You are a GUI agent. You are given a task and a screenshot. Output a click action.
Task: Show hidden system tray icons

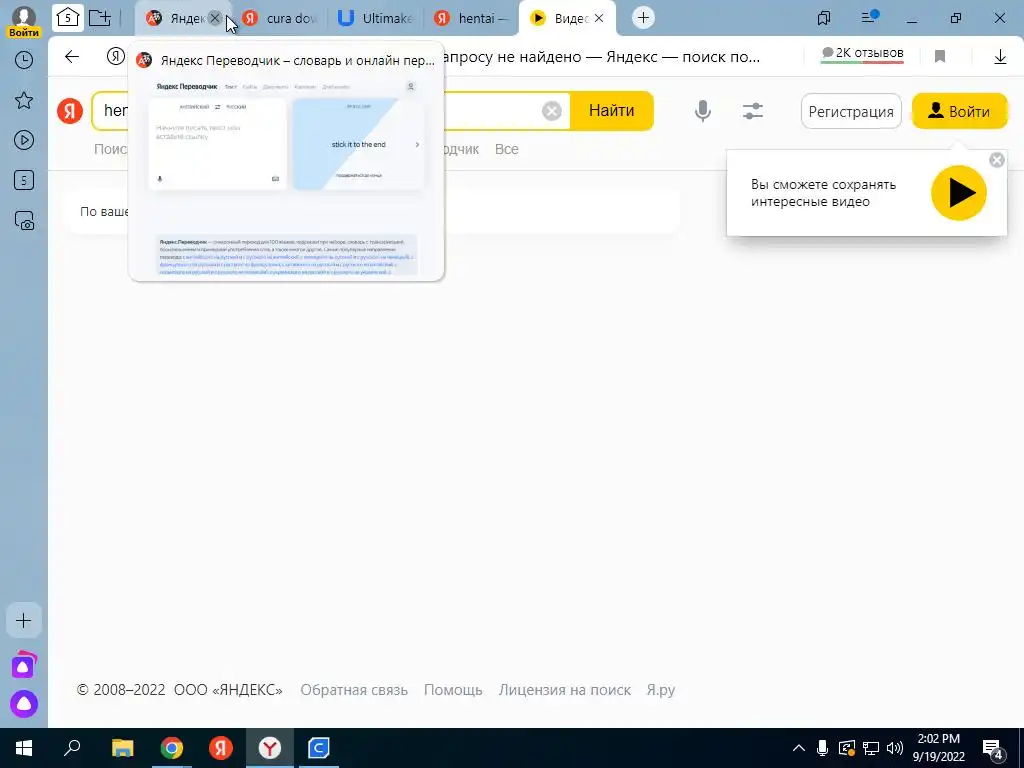(799, 748)
